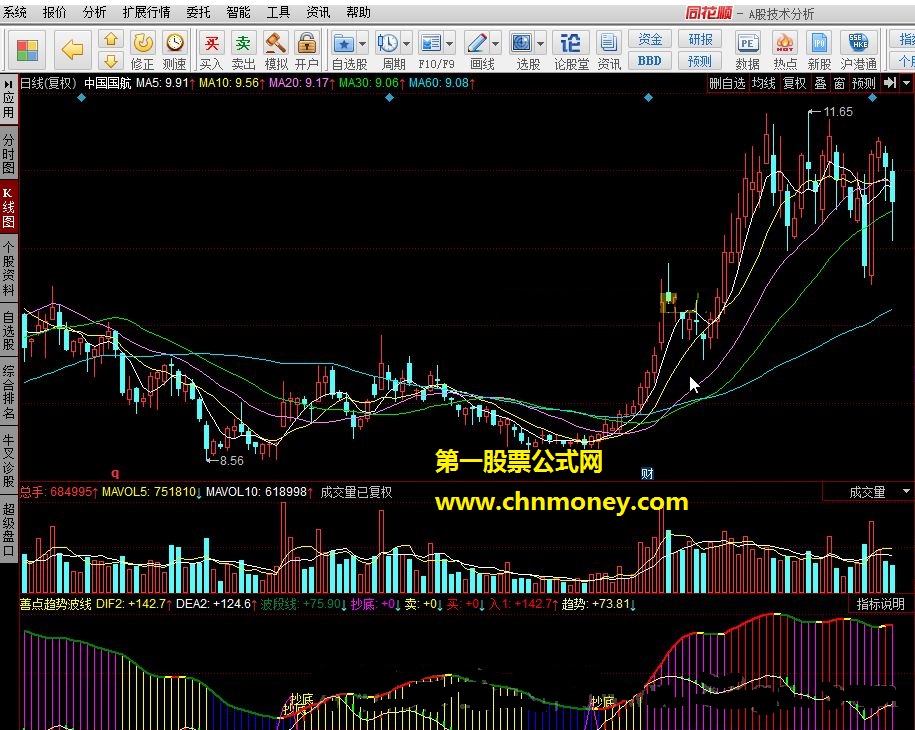Viewport: 915px width, 730px height.
Task: Click the 日线(复权) period label
Action: (48, 83)
